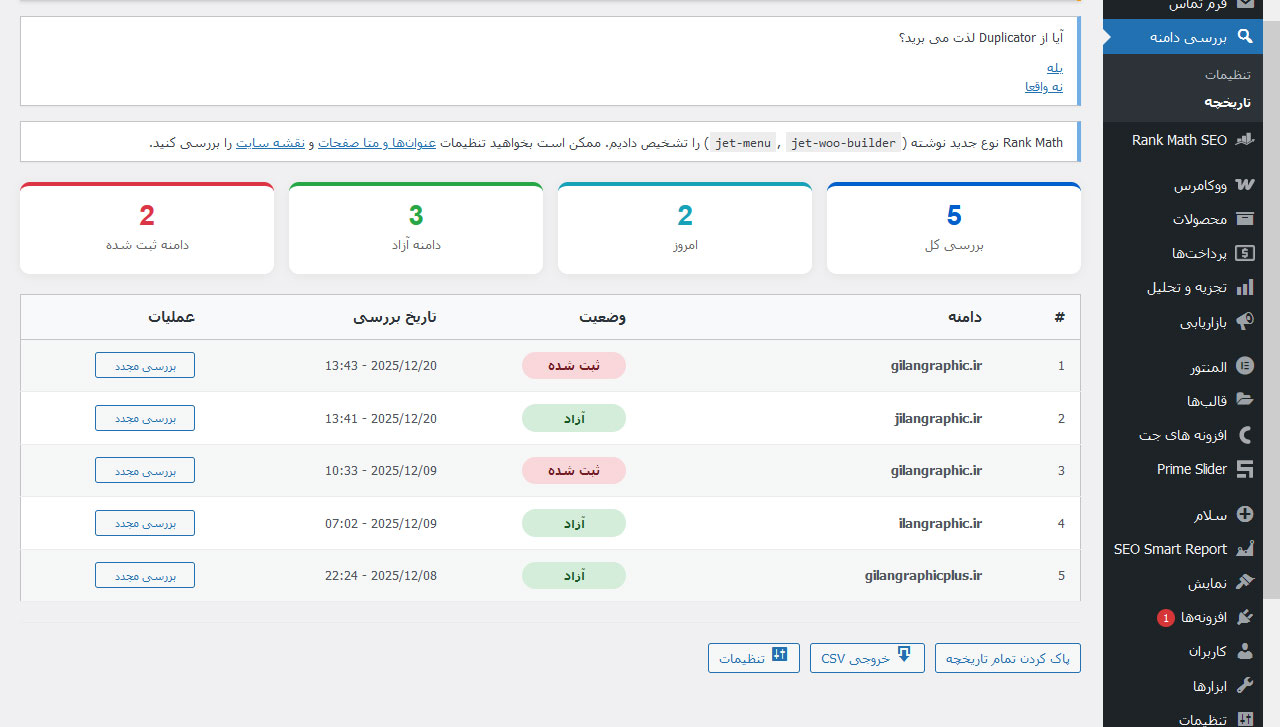Open Elementor via its sidebar icon
This screenshot has height=727, width=1280.
1245,367
